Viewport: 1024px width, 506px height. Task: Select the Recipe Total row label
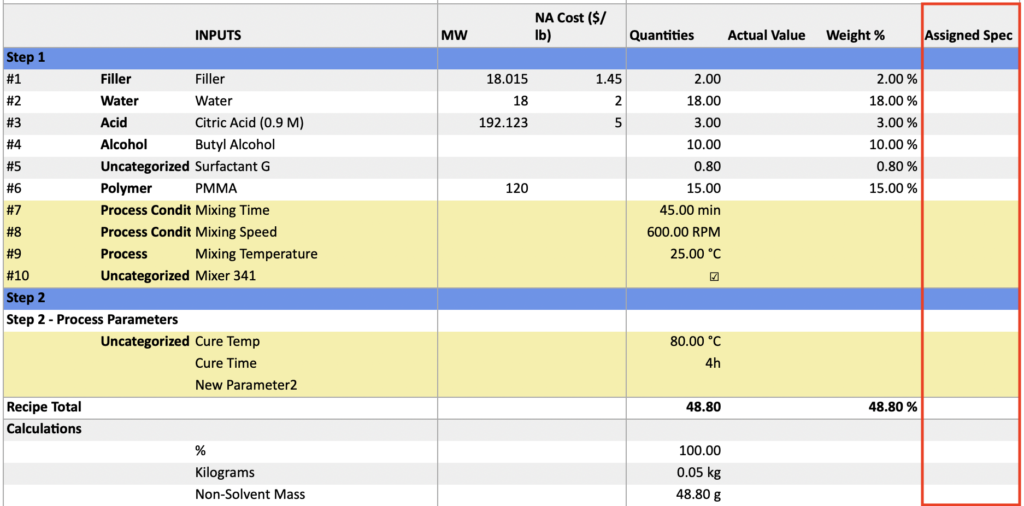pyautogui.click(x=44, y=407)
